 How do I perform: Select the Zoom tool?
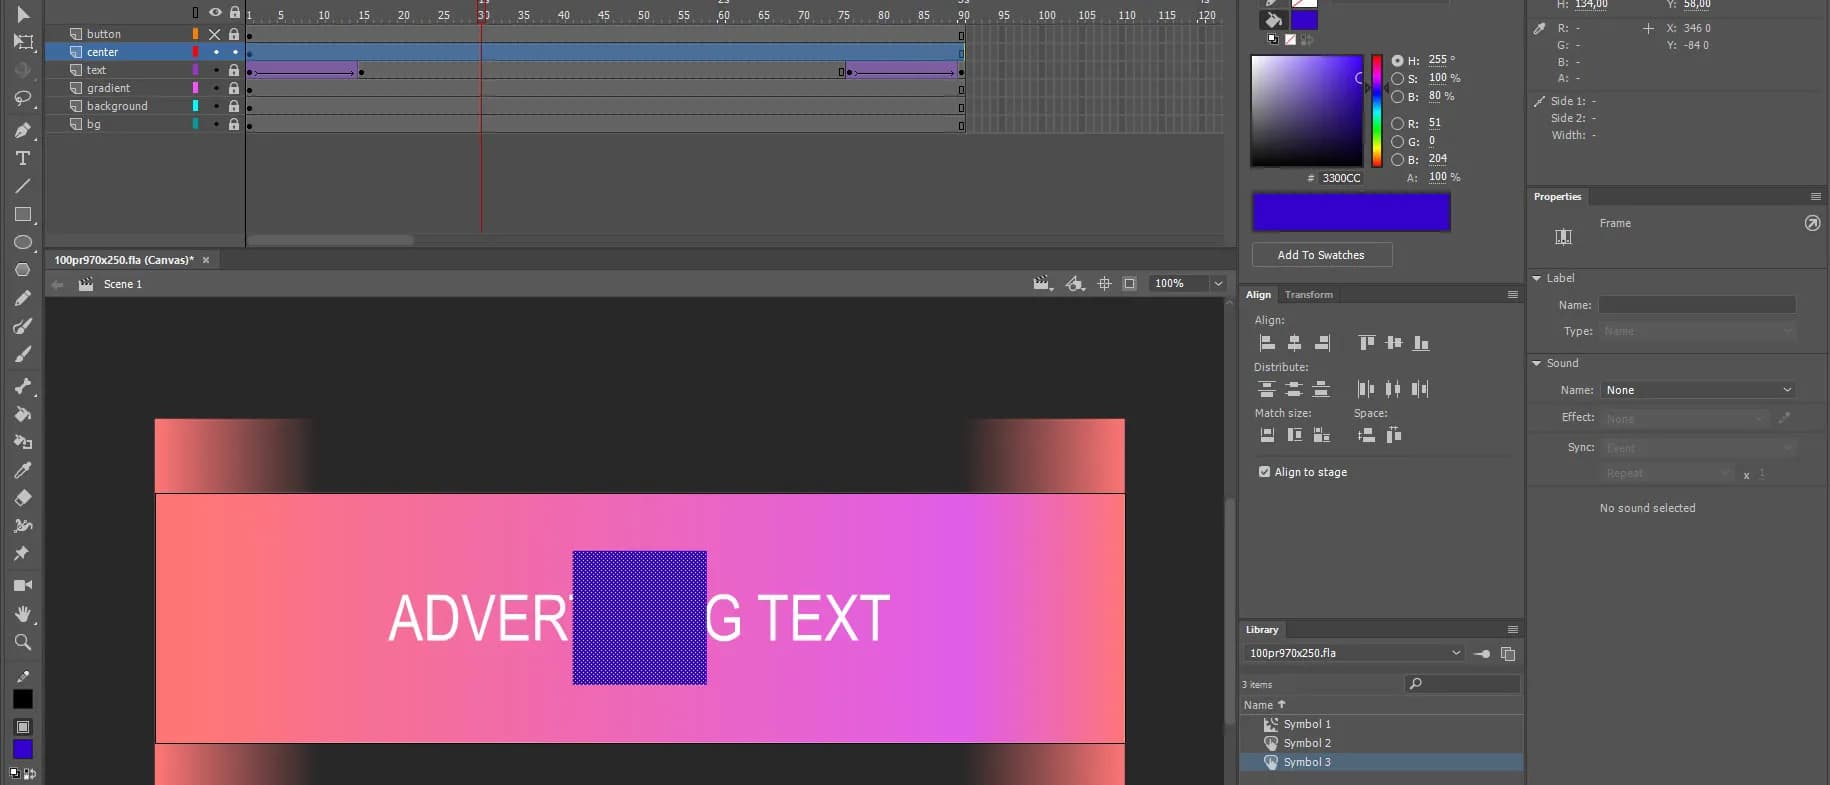23,642
